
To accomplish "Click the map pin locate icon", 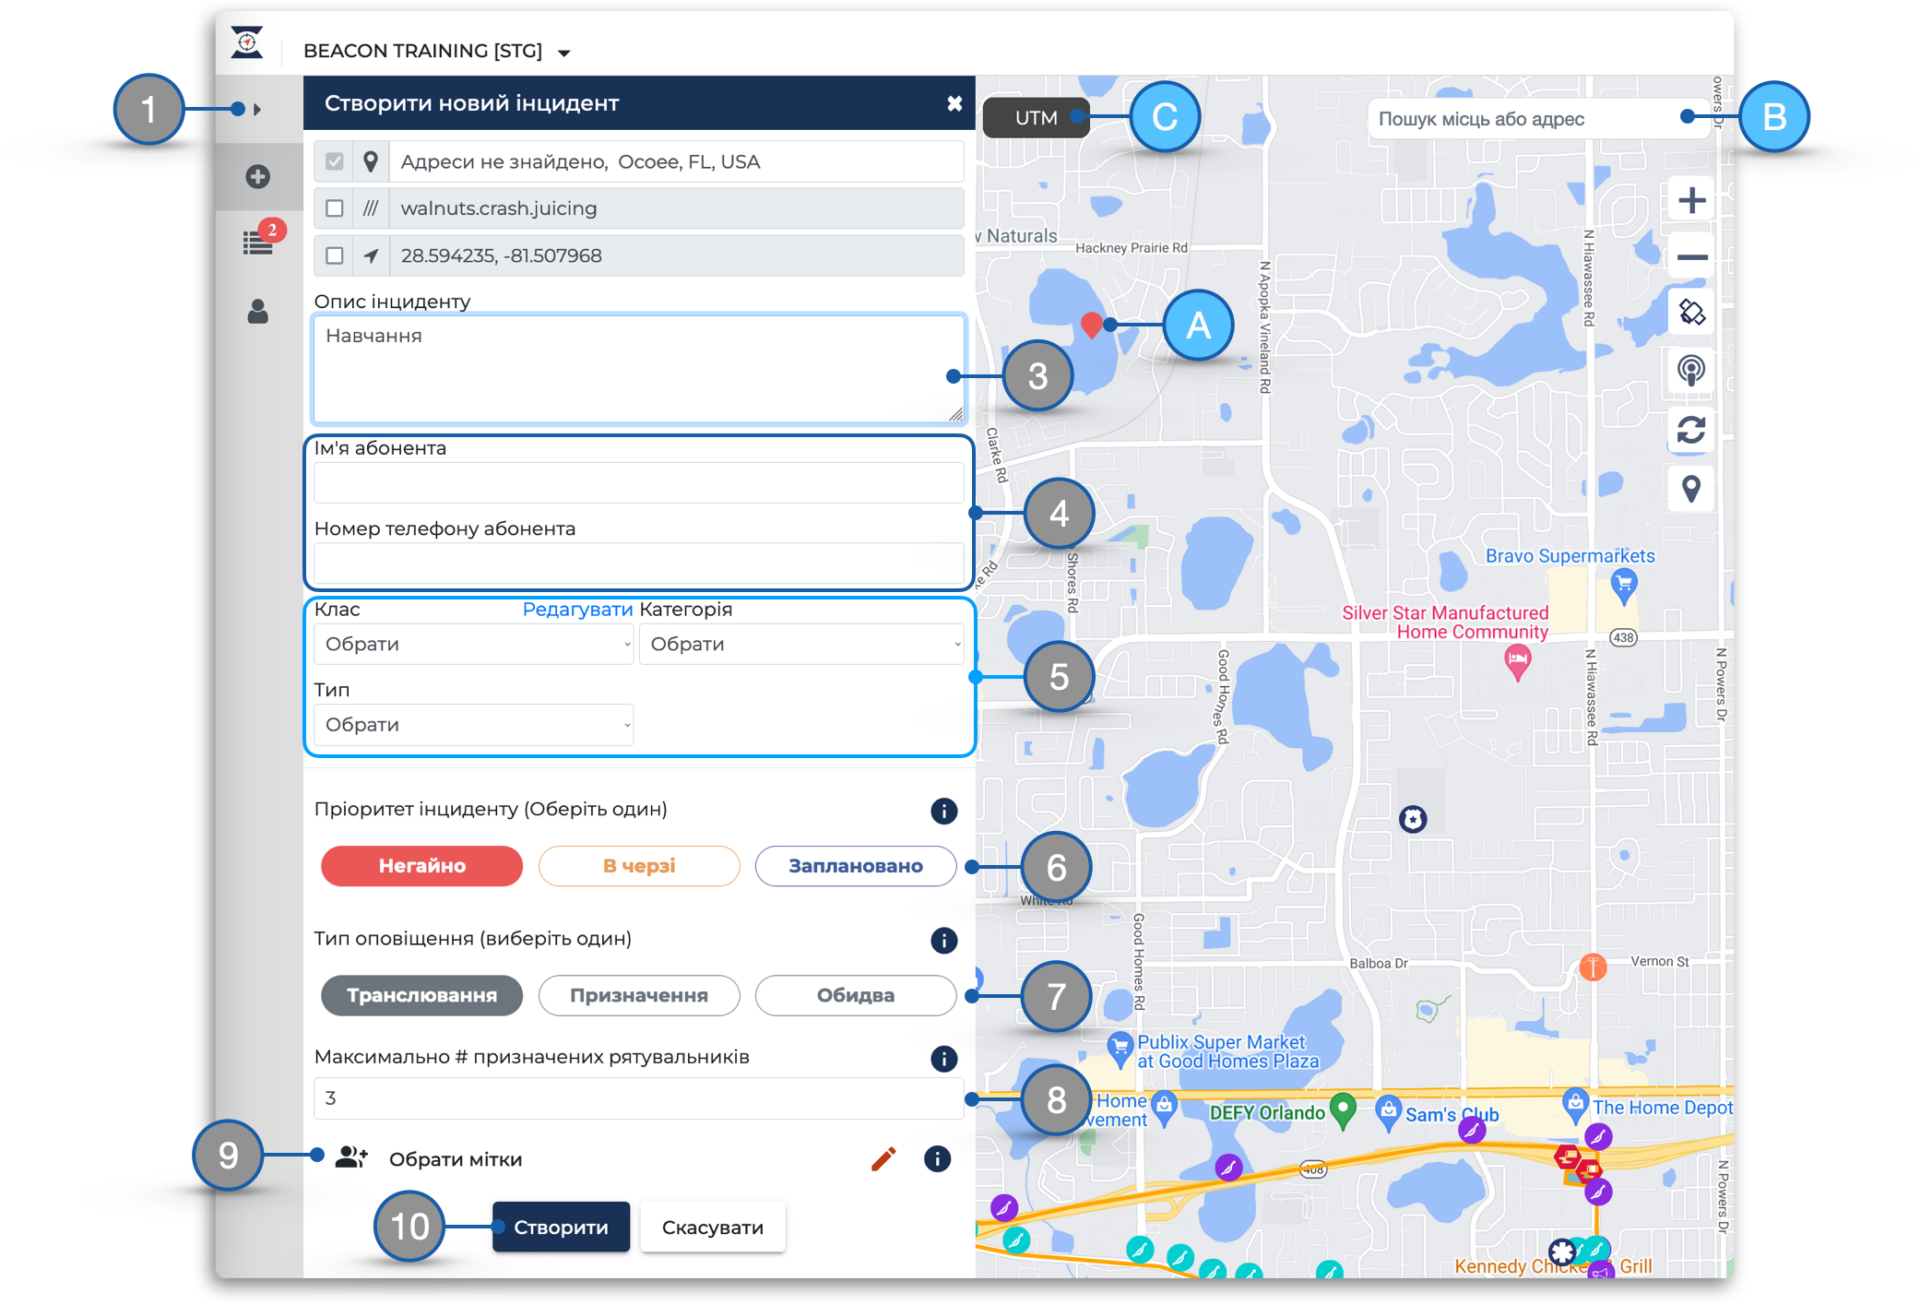I will click(1691, 488).
